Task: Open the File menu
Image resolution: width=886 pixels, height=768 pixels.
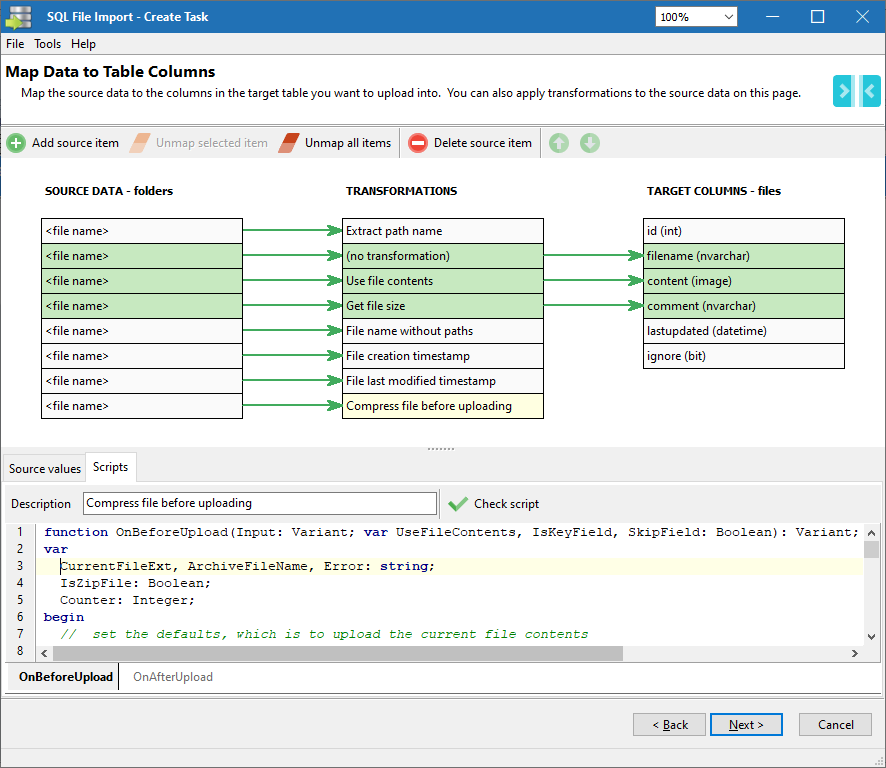Action: tap(15, 44)
